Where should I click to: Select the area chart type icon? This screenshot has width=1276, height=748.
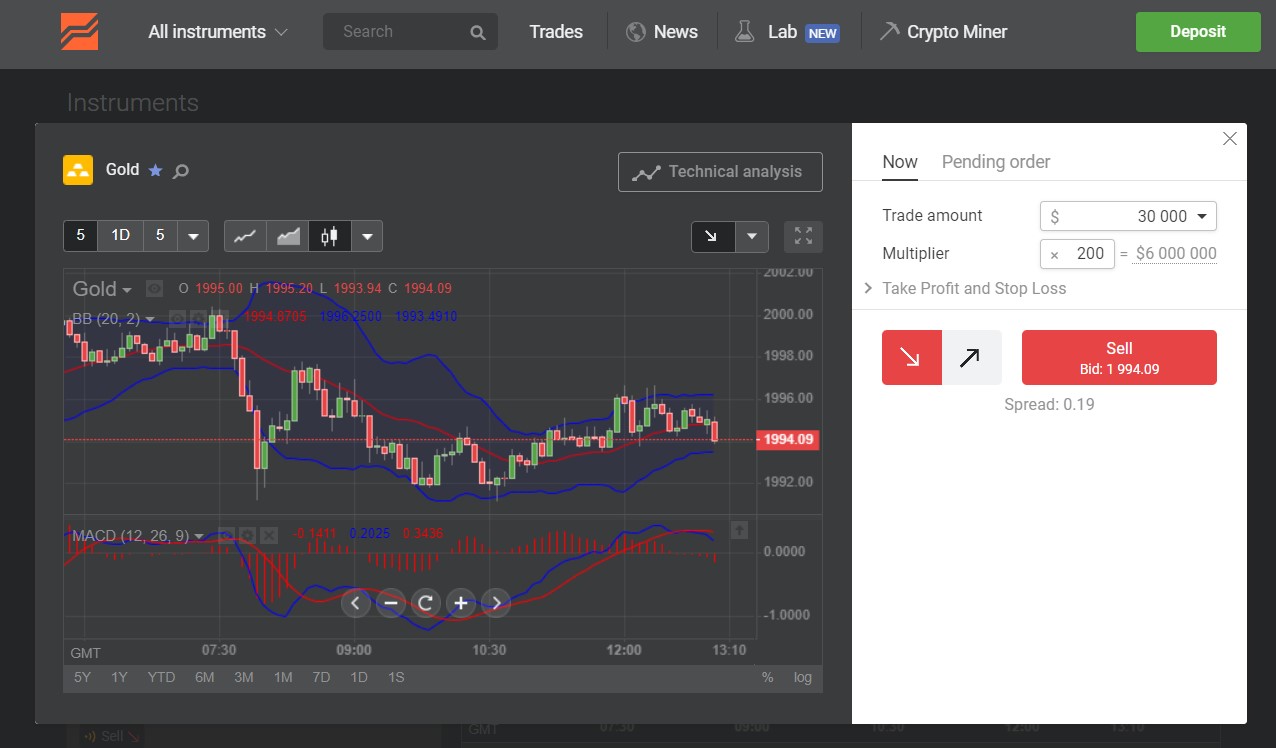(287, 236)
